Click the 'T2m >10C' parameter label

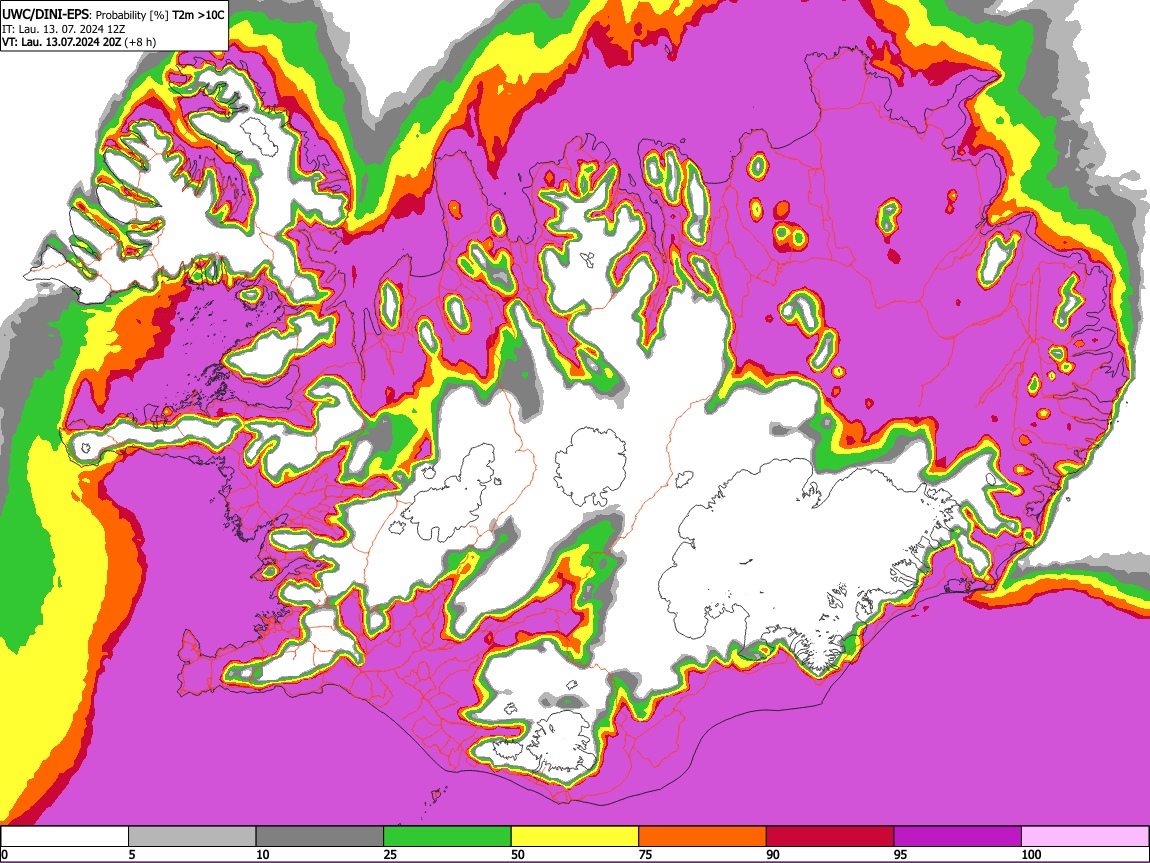pos(198,15)
